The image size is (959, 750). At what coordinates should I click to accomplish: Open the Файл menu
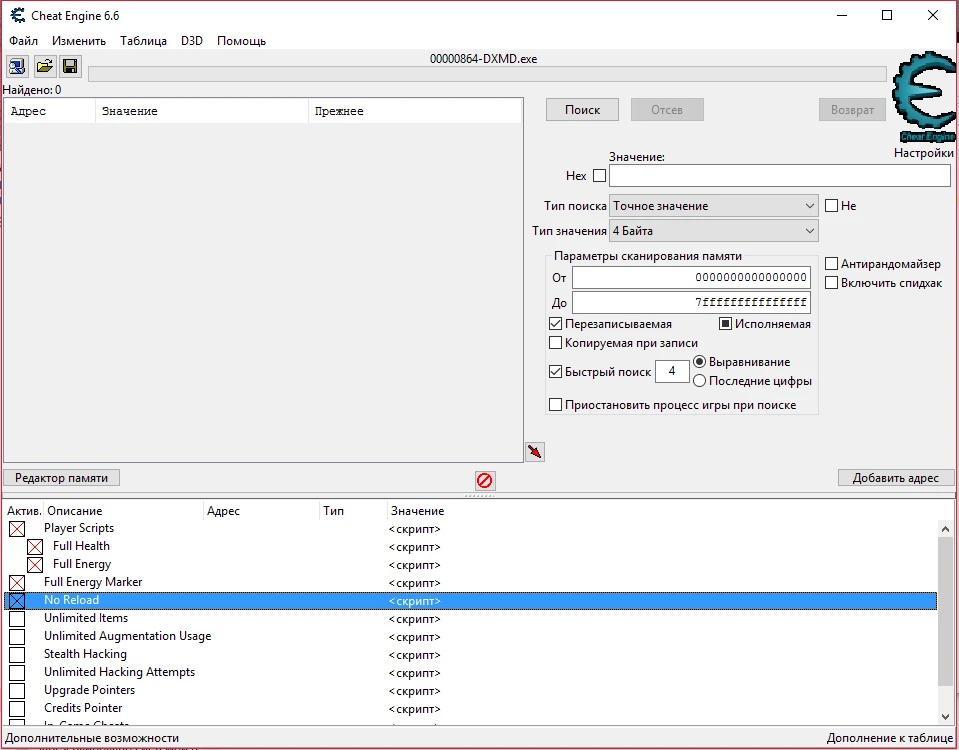[x=23, y=41]
